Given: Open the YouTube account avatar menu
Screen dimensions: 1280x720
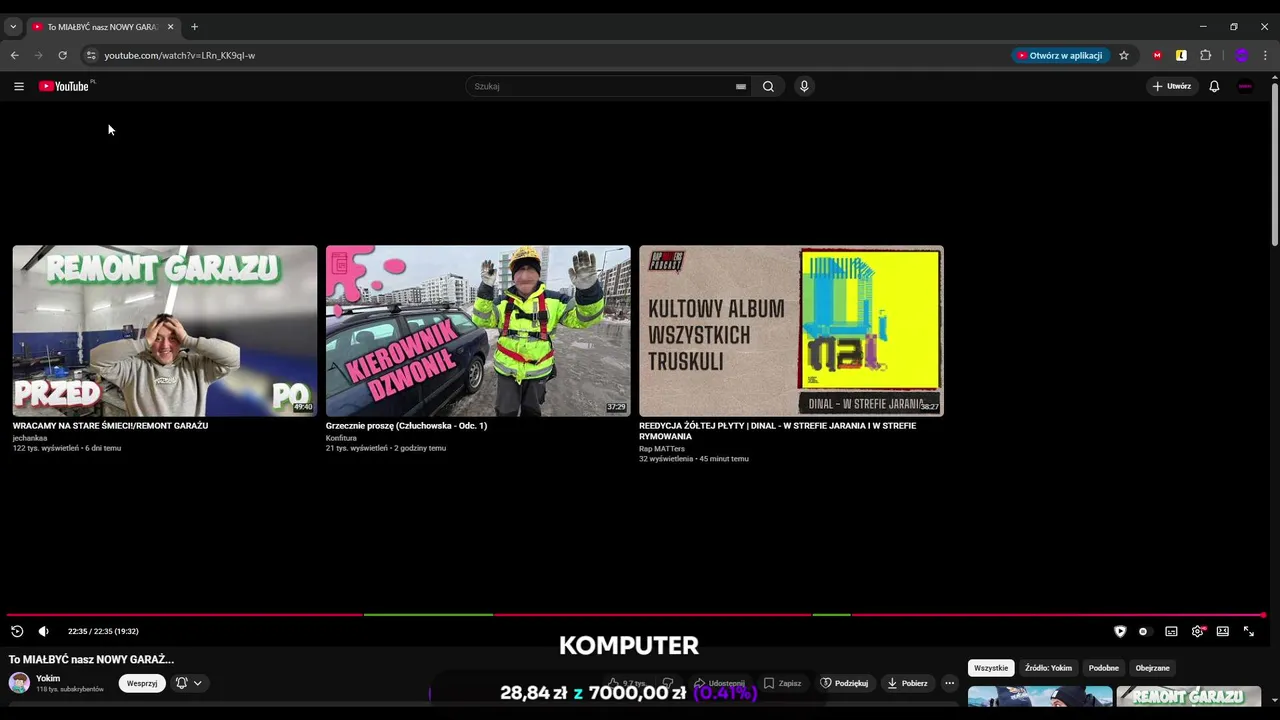Looking at the screenshot, I should (1245, 86).
